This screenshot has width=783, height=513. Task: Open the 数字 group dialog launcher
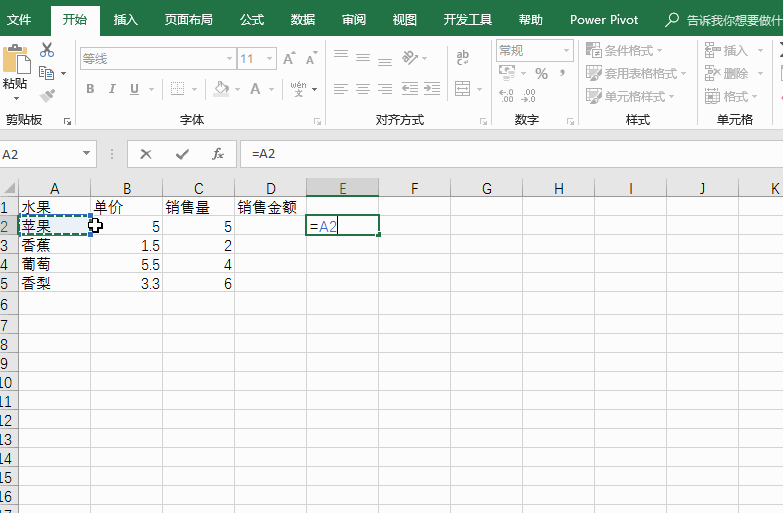[570, 121]
